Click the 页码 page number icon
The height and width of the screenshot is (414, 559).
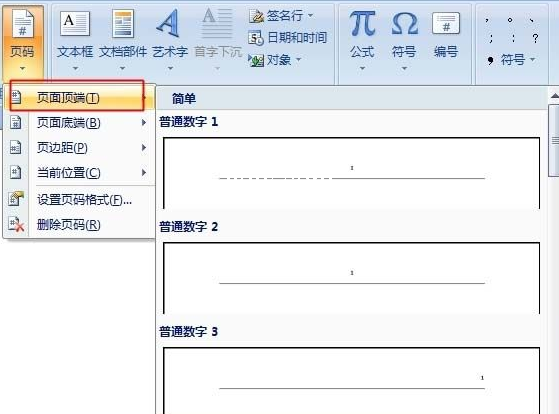tap(22, 24)
